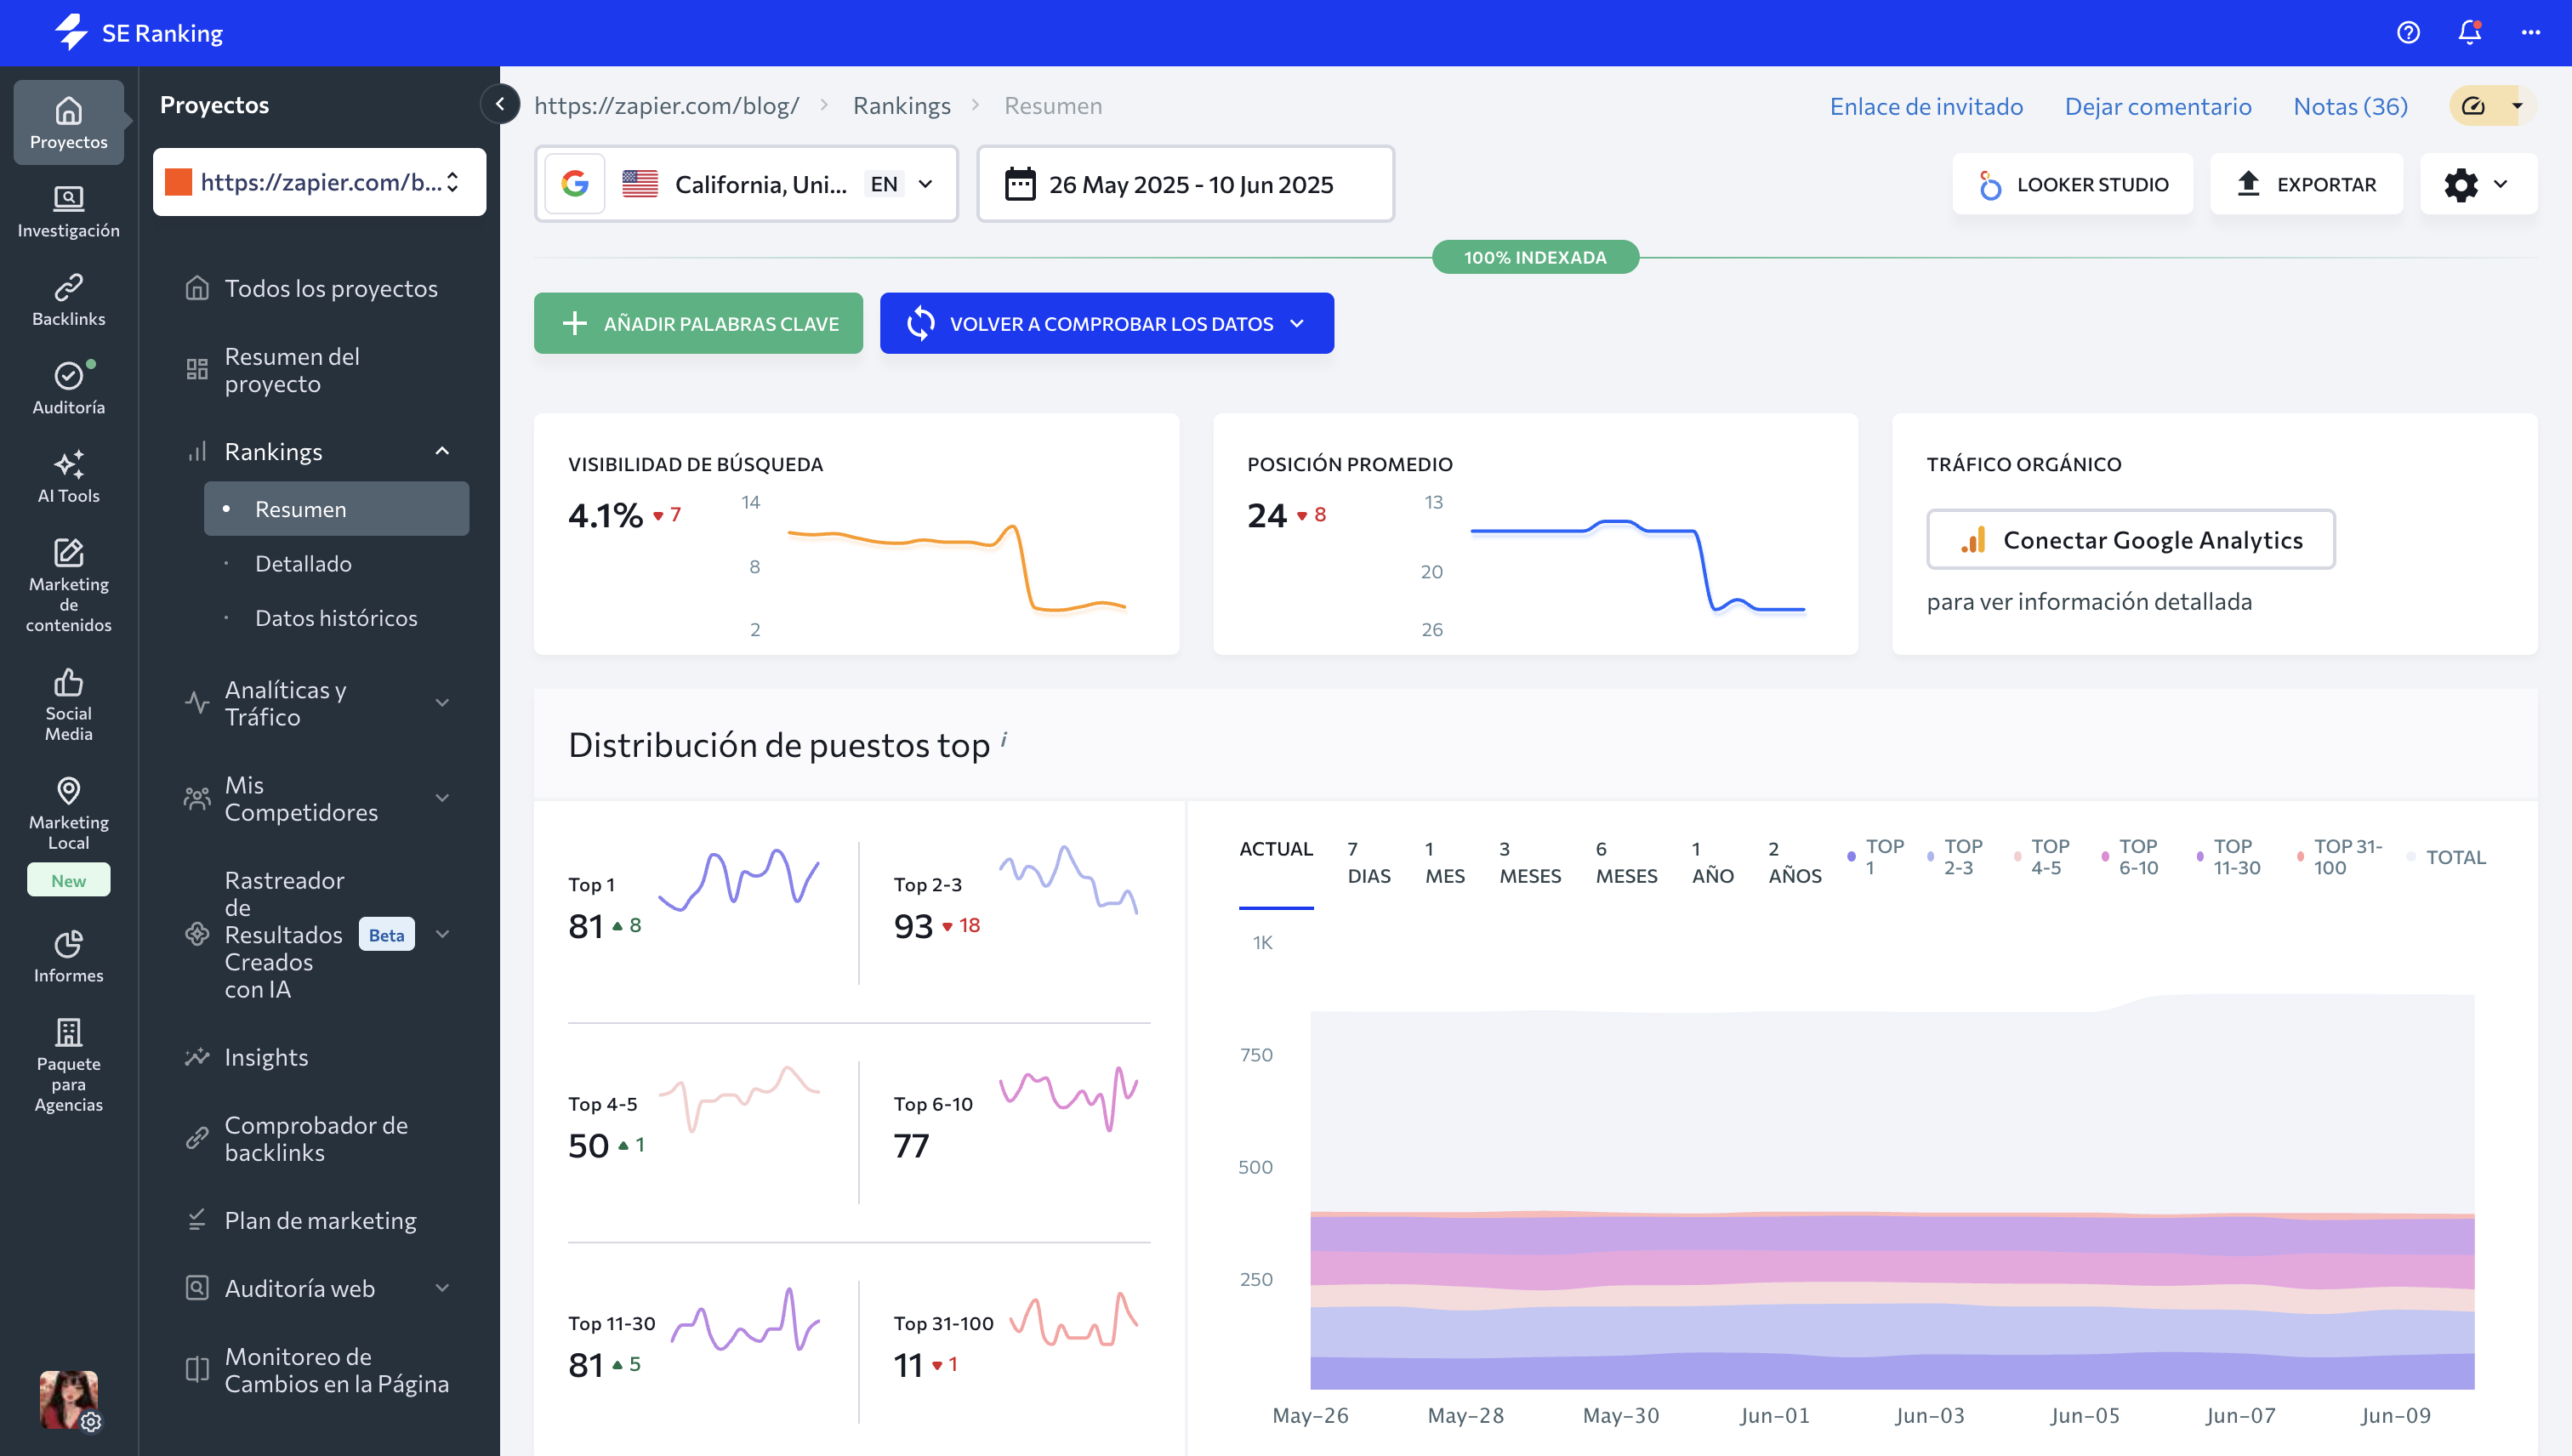Open the gear settings dropdown
Viewport: 2572px width, 1456px height.
(2477, 184)
